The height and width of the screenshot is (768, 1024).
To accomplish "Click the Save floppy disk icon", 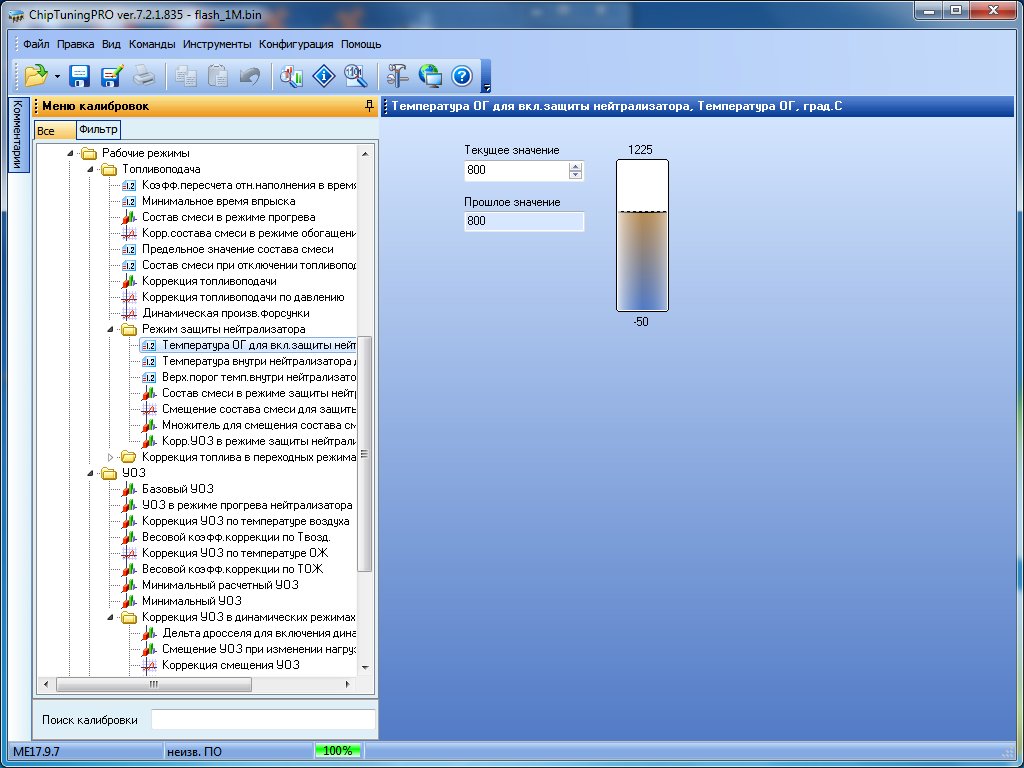I will [80, 76].
